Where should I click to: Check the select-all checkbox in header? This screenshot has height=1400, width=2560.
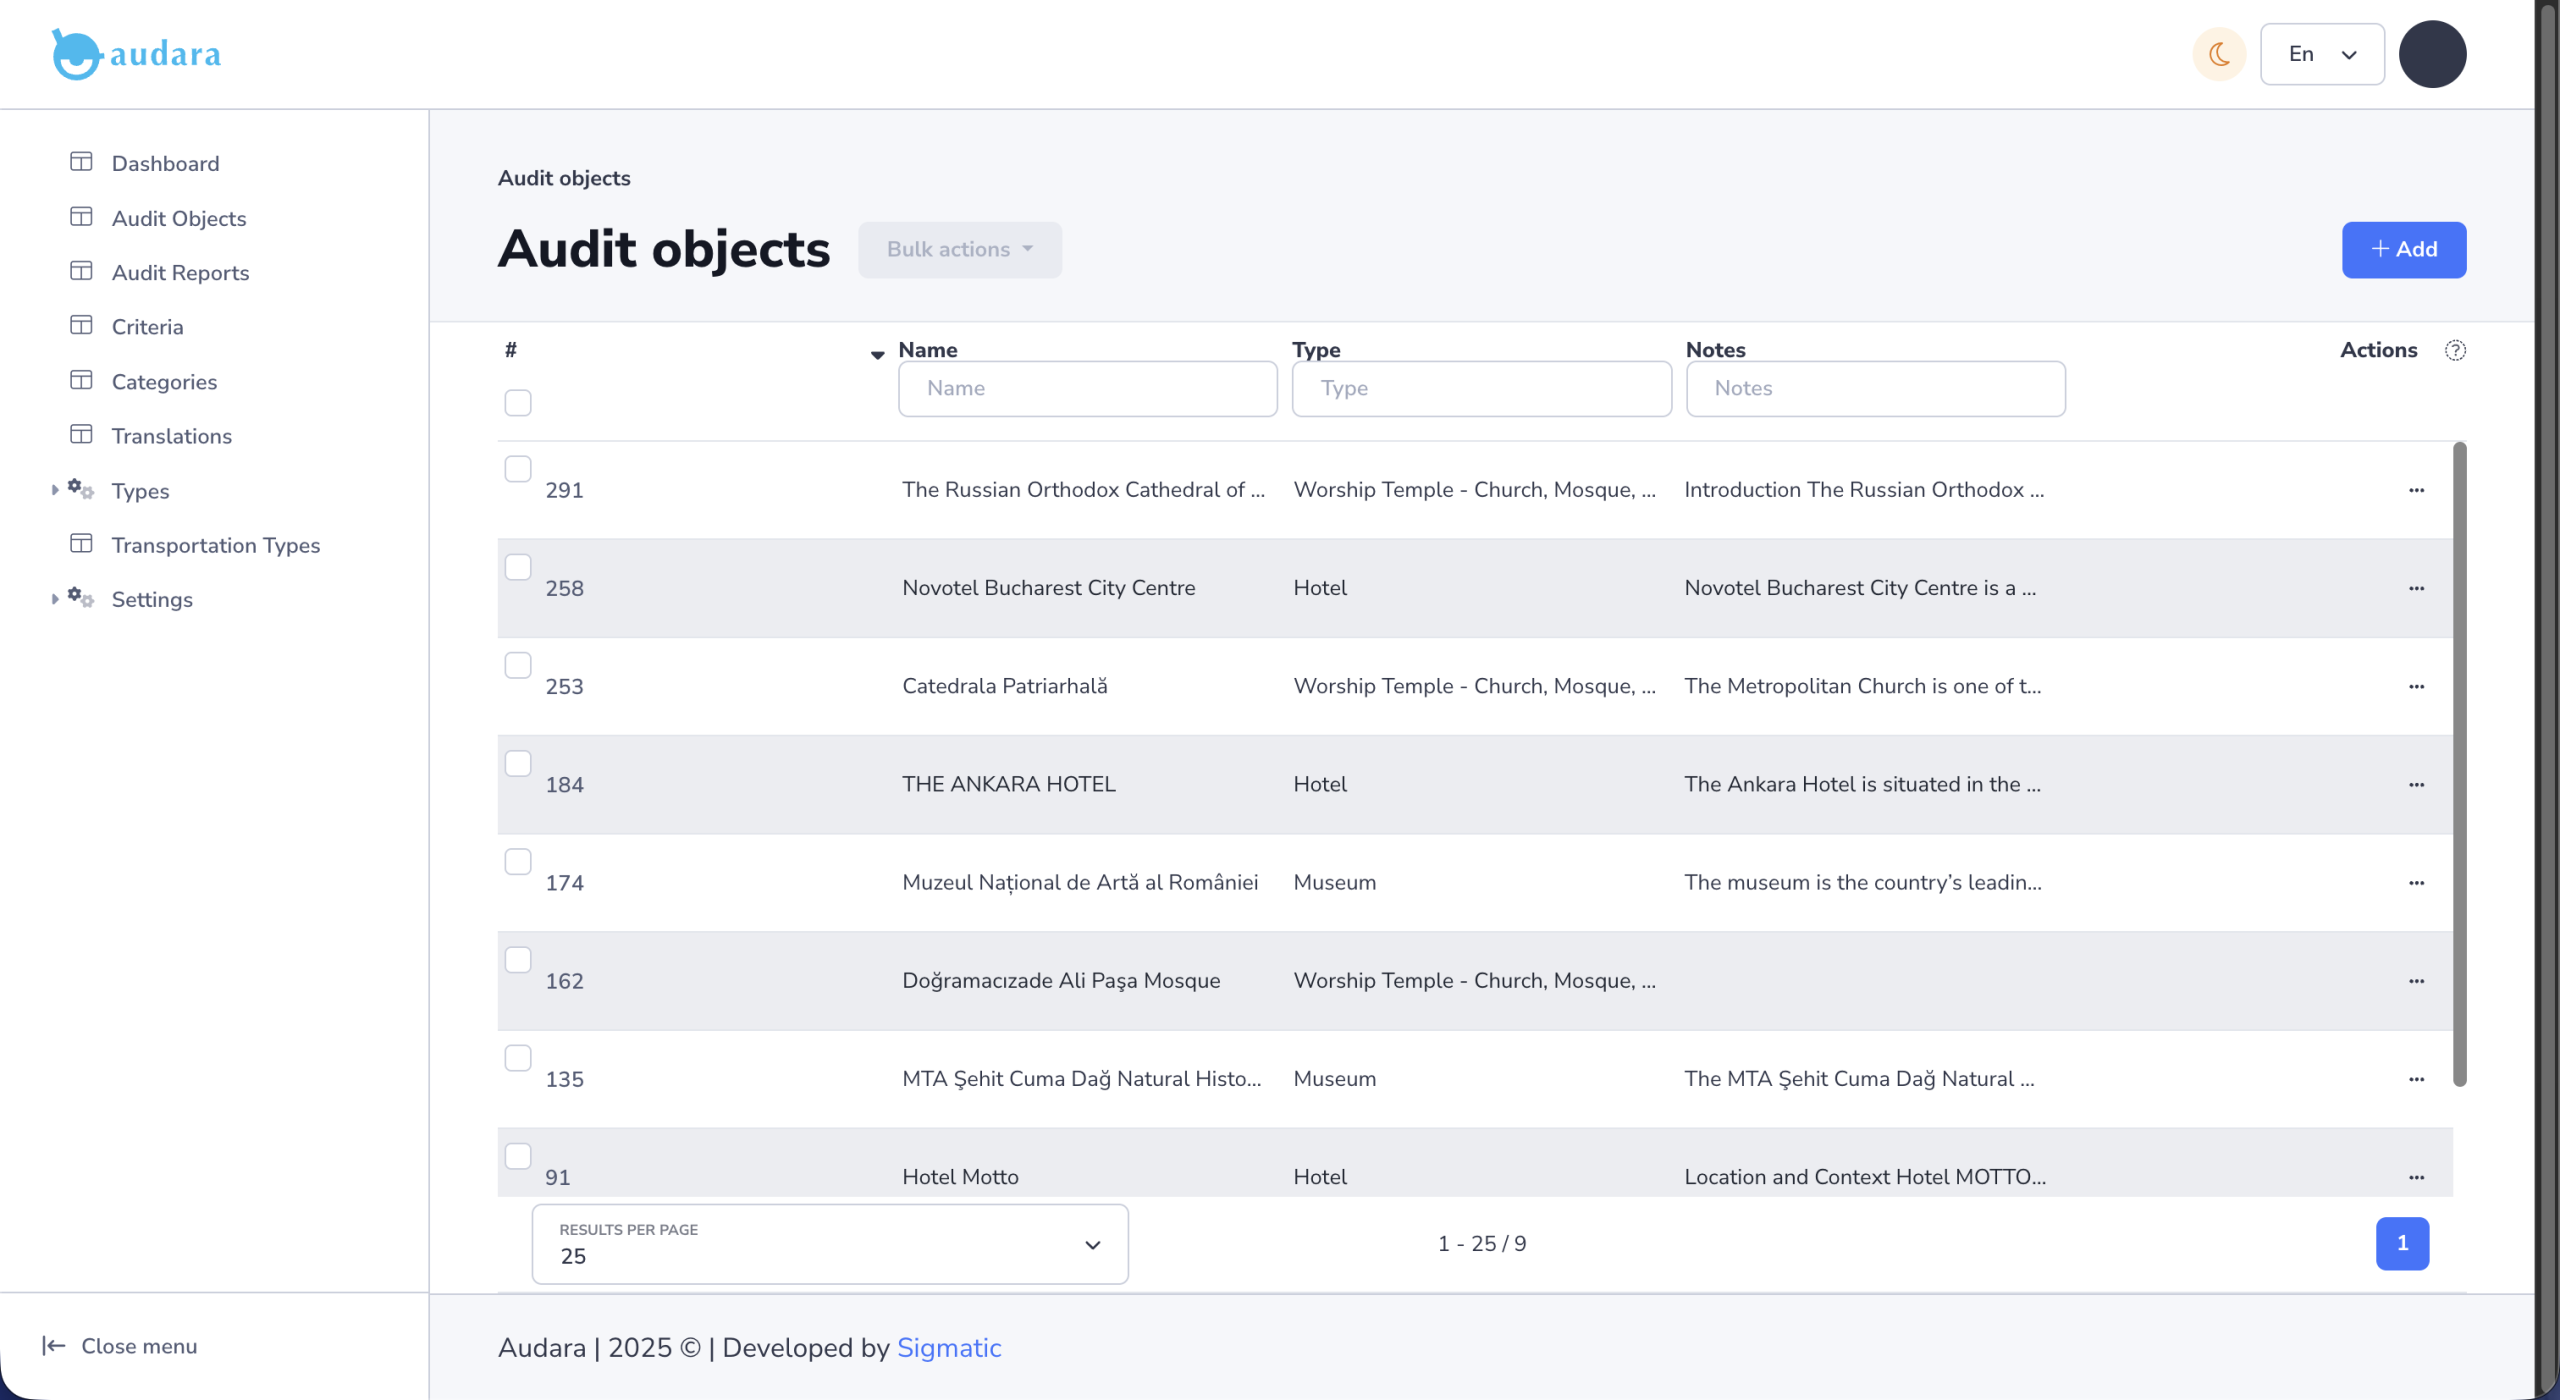coord(518,403)
